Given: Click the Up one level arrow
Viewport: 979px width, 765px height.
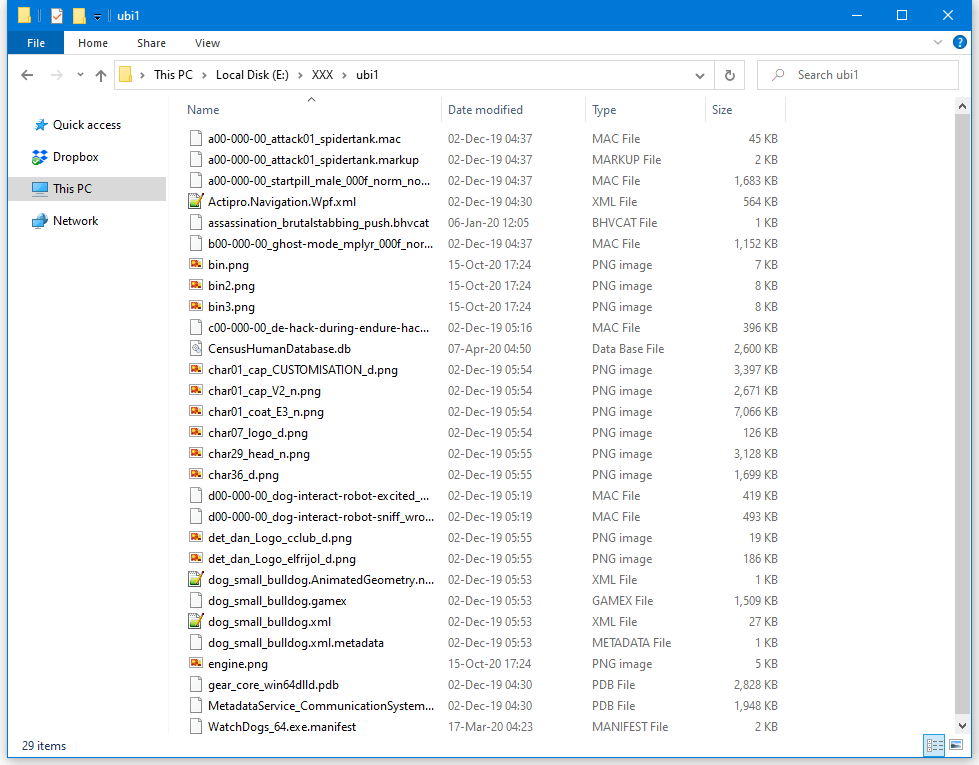Looking at the screenshot, I should (100, 75).
